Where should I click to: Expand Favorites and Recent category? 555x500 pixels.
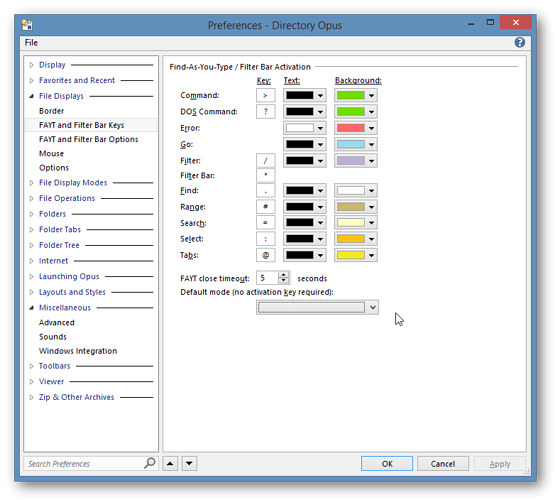tap(32, 80)
